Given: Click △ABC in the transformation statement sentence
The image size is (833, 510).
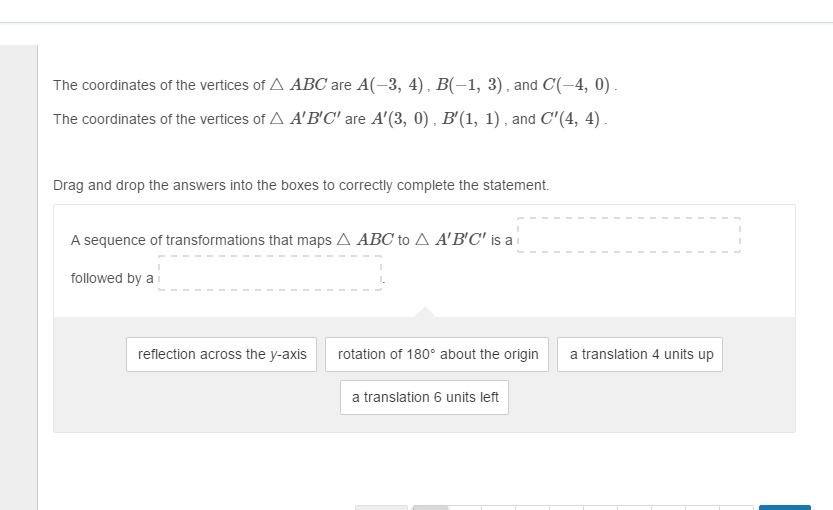Looking at the screenshot, I should [x=365, y=240].
